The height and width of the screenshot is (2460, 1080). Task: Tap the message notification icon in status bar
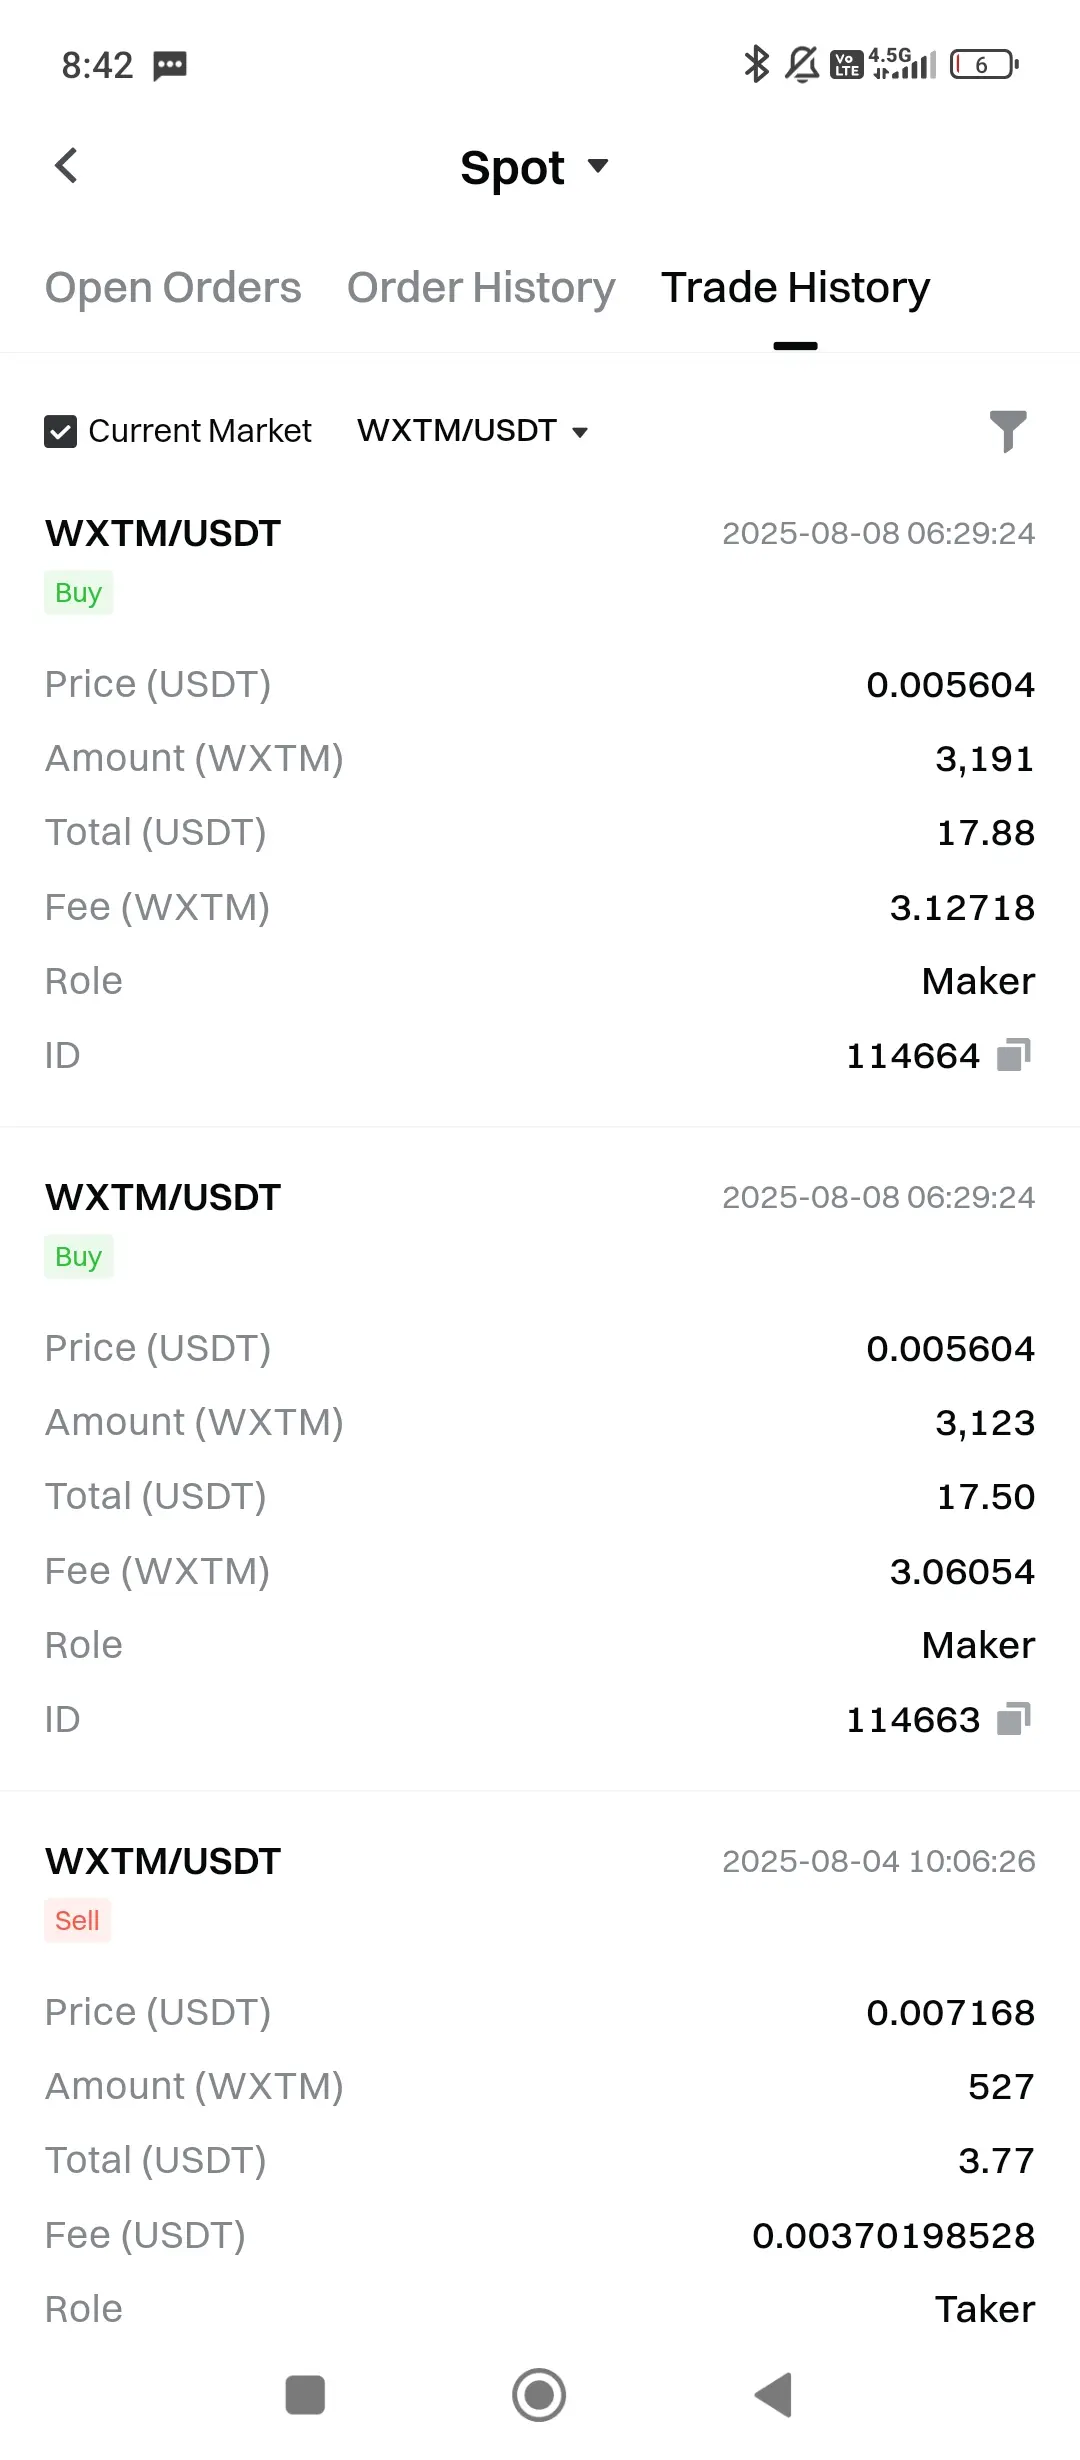(x=170, y=66)
